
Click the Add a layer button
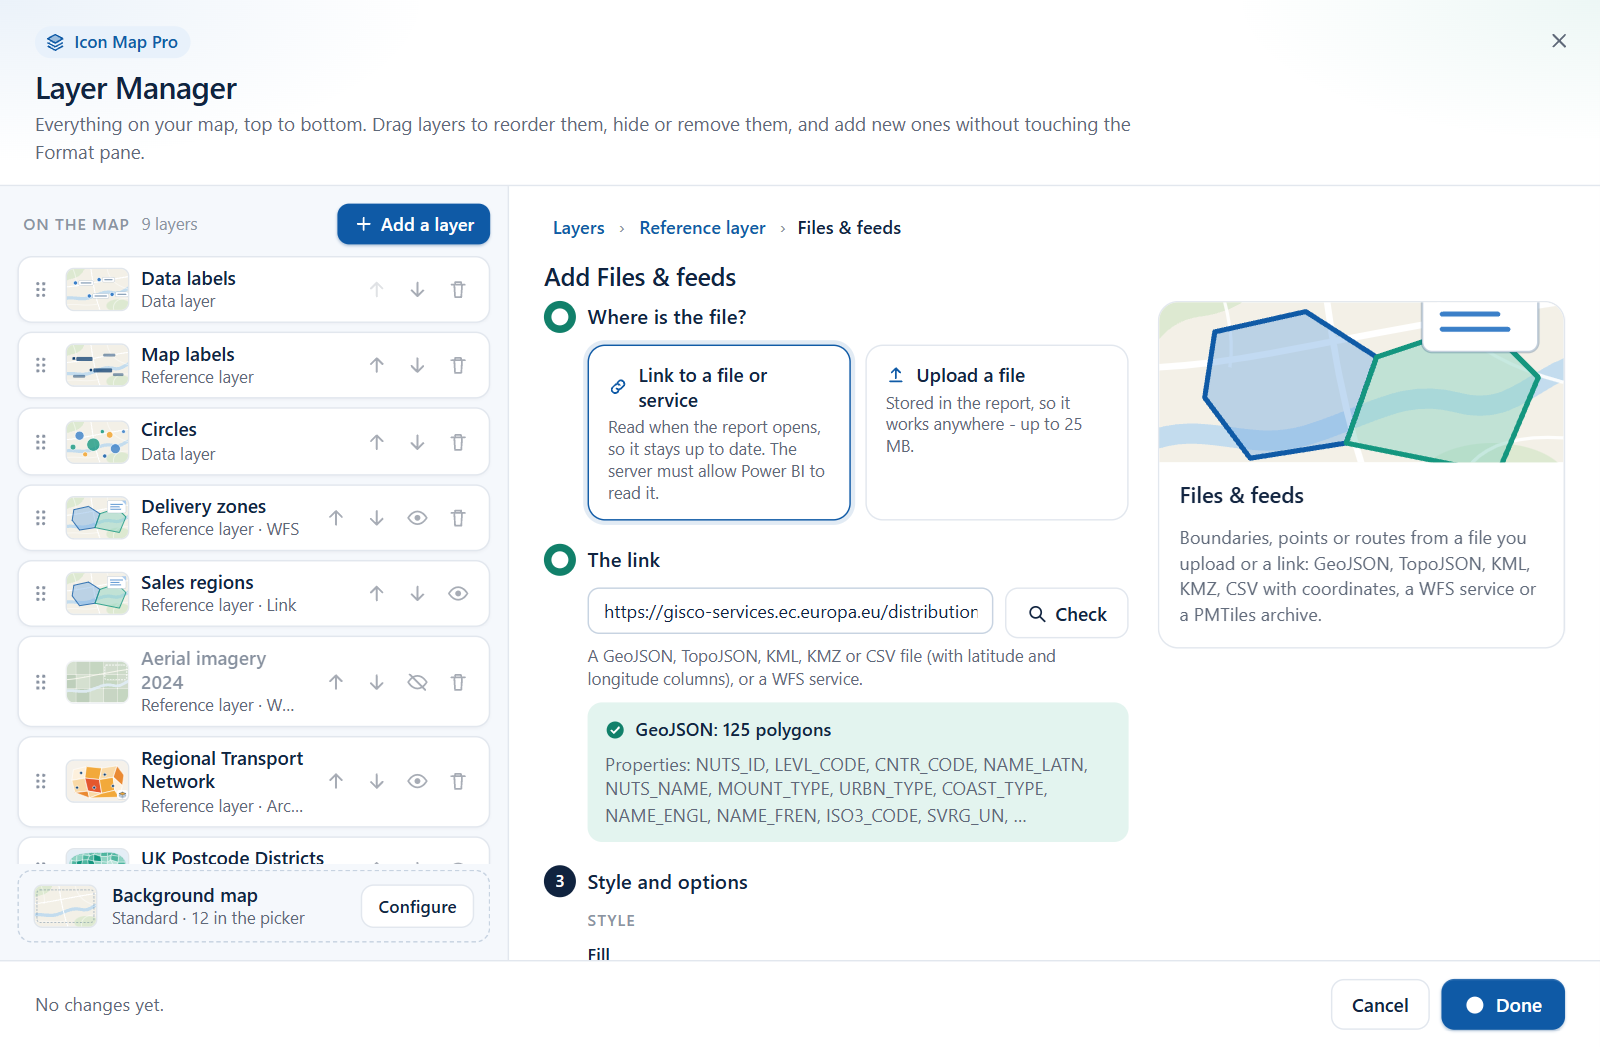[413, 225]
